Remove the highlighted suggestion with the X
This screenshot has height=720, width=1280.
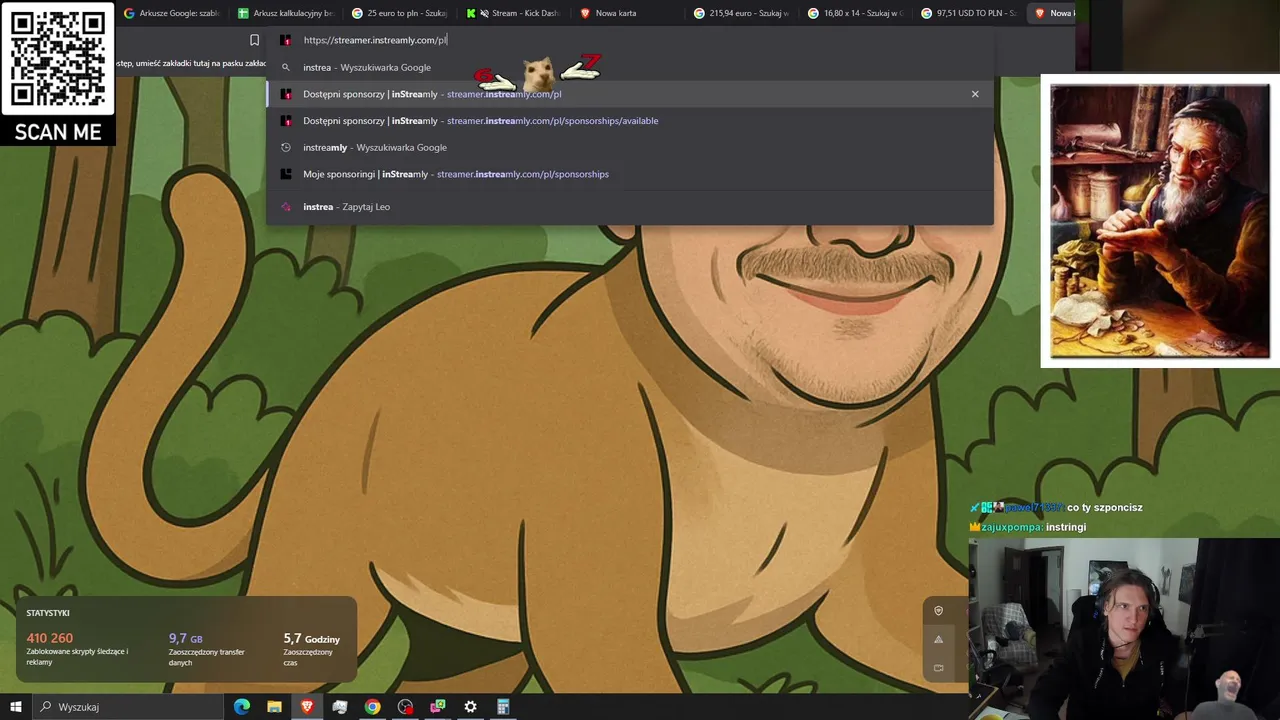pos(975,94)
